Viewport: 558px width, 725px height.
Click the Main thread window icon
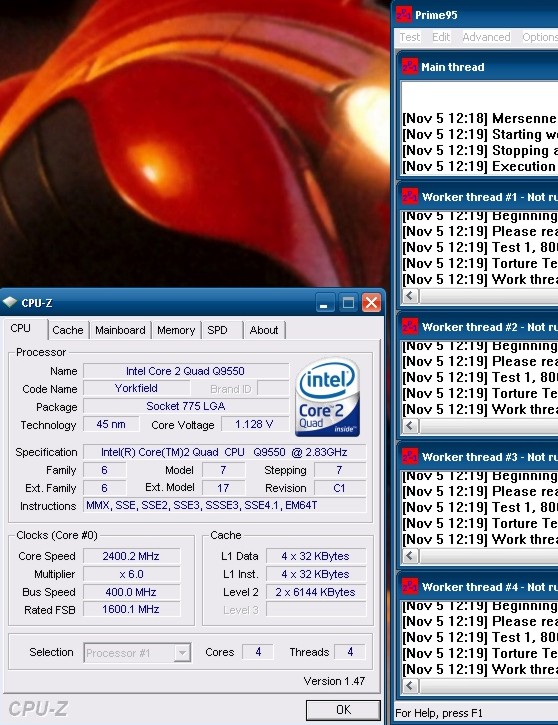pyautogui.click(x=410, y=67)
